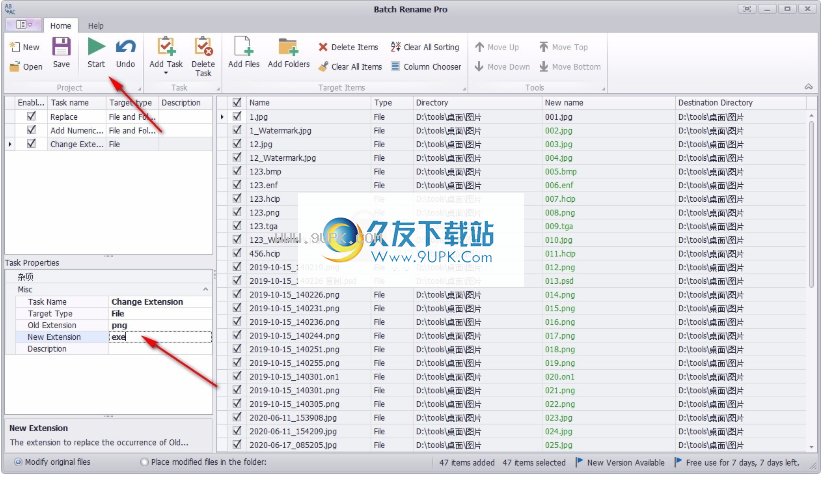This screenshot has width=822, height=481.
Task: Click the Move Bottom tool
Action: click(570, 67)
